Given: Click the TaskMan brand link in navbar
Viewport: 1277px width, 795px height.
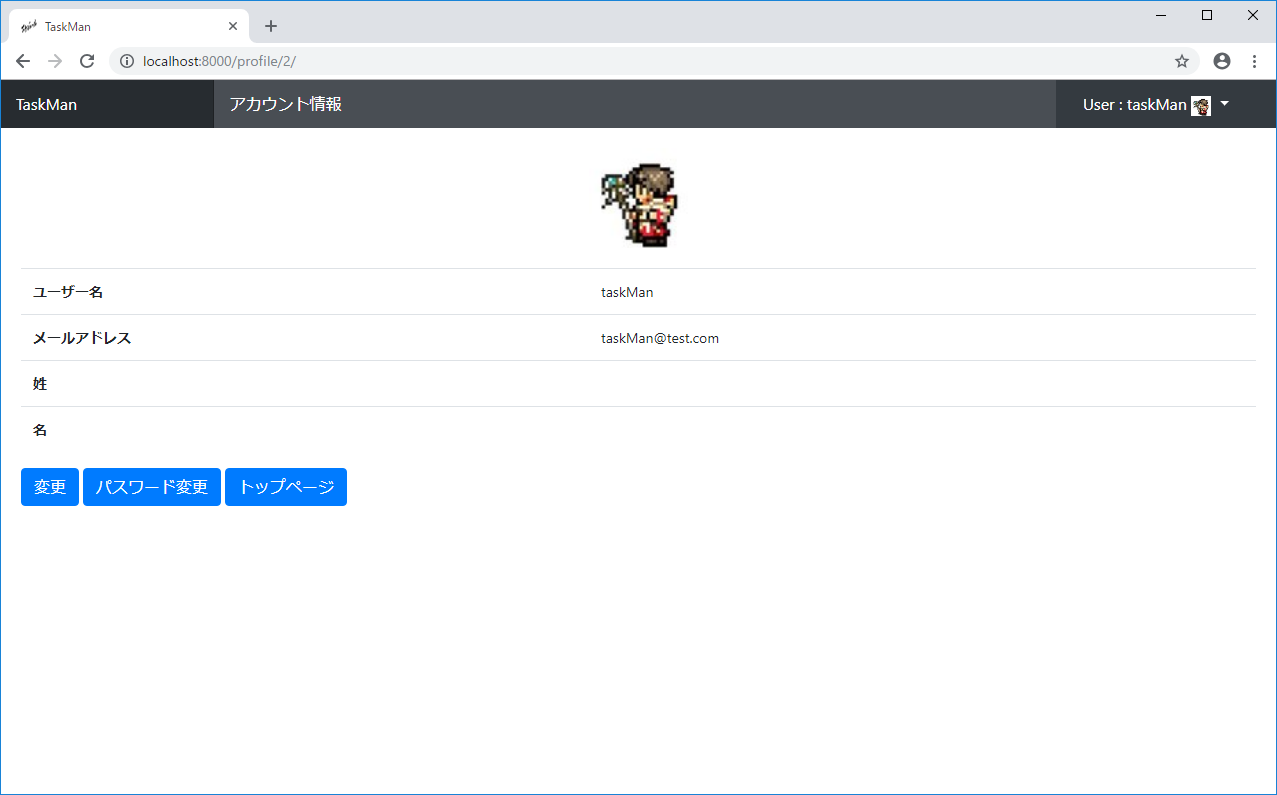Looking at the screenshot, I should click(46, 104).
